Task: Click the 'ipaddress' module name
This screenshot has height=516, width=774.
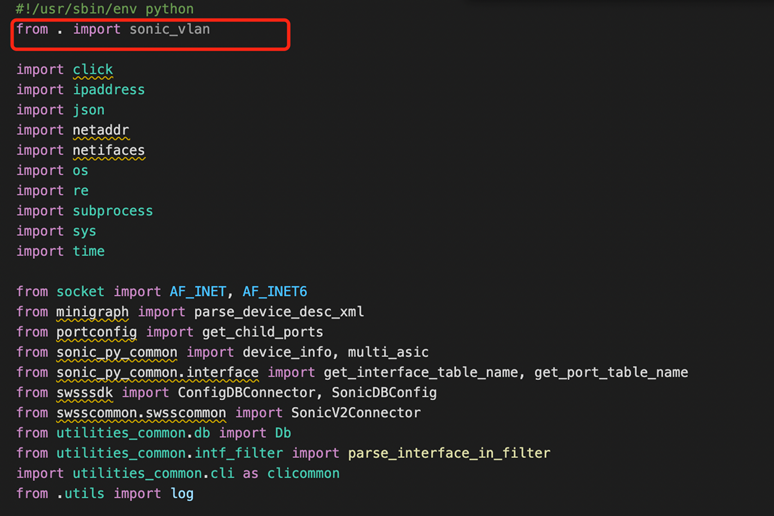Action: click(109, 90)
